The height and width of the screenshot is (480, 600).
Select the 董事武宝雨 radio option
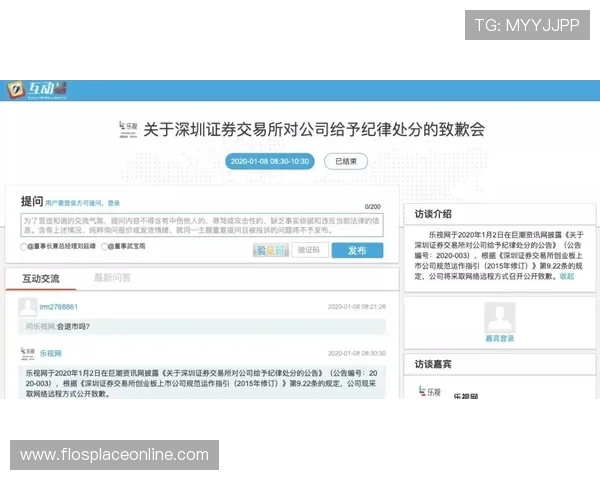click(104, 247)
